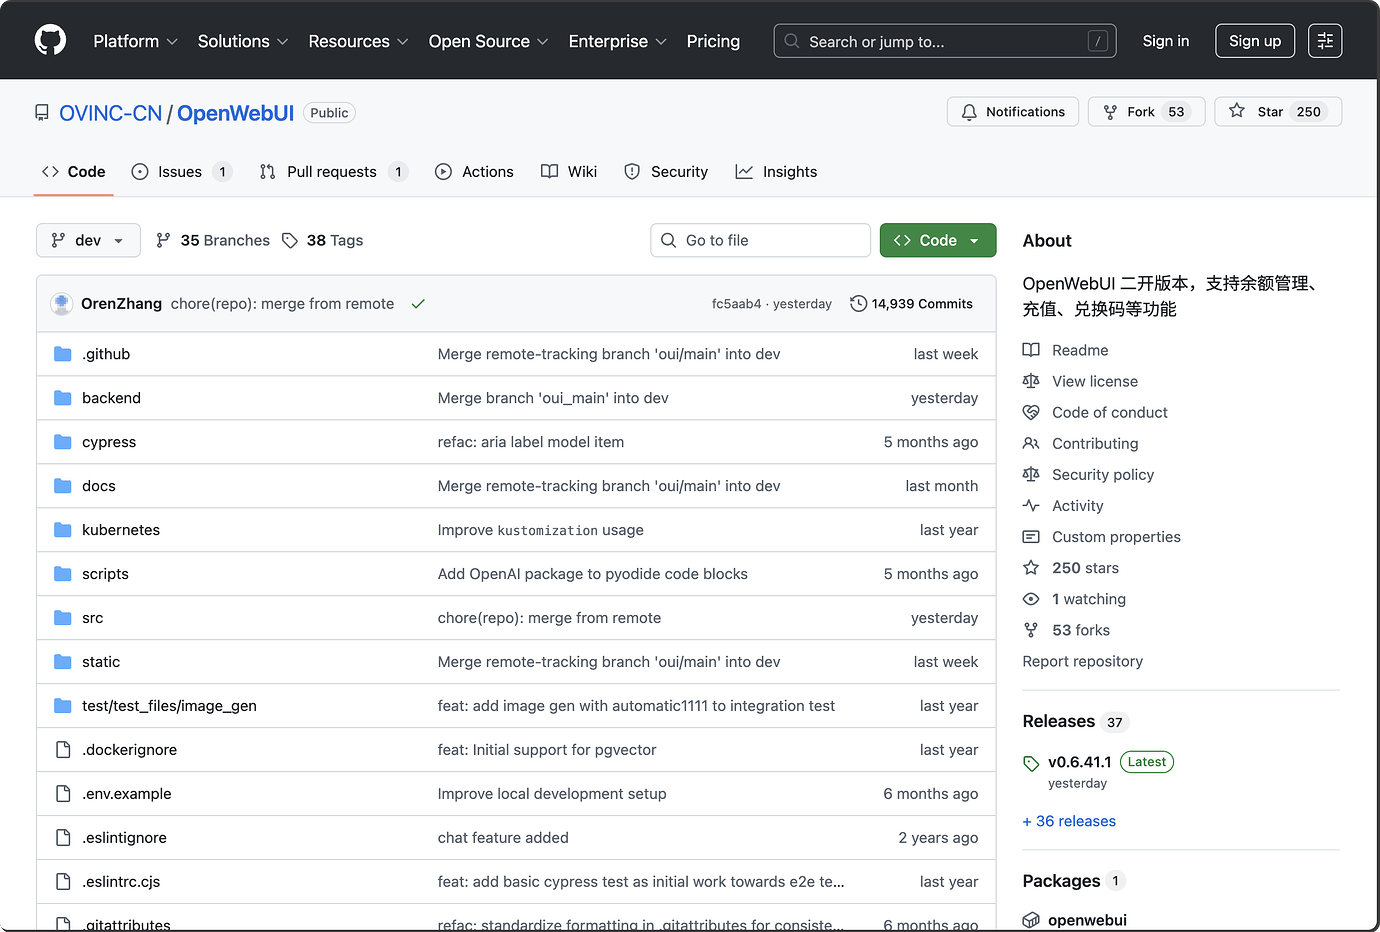Click the Sign in link

point(1166,41)
